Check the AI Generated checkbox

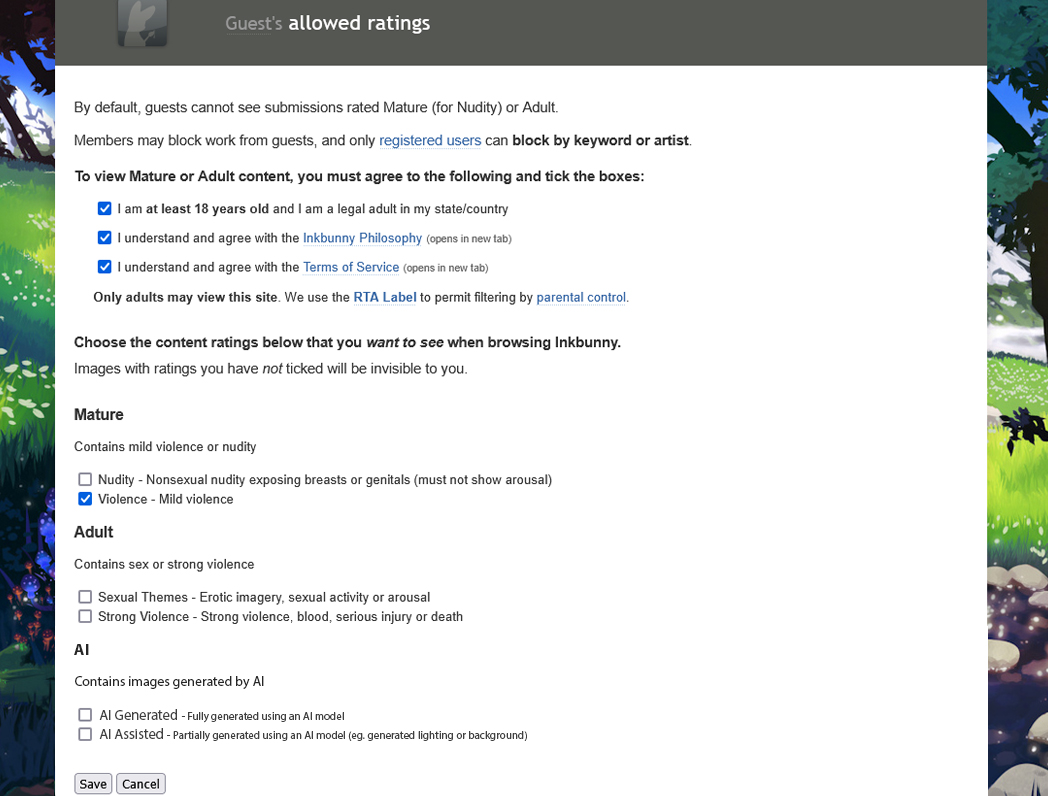[85, 715]
